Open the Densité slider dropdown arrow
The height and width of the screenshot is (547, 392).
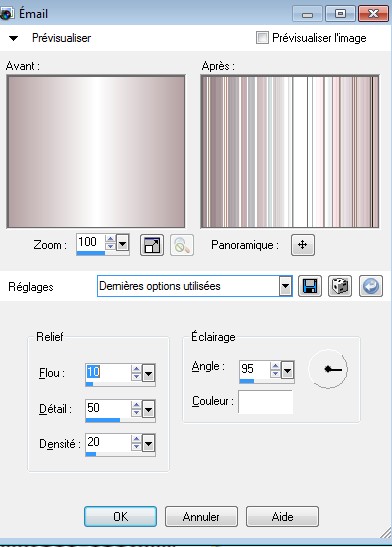pos(148,444)
